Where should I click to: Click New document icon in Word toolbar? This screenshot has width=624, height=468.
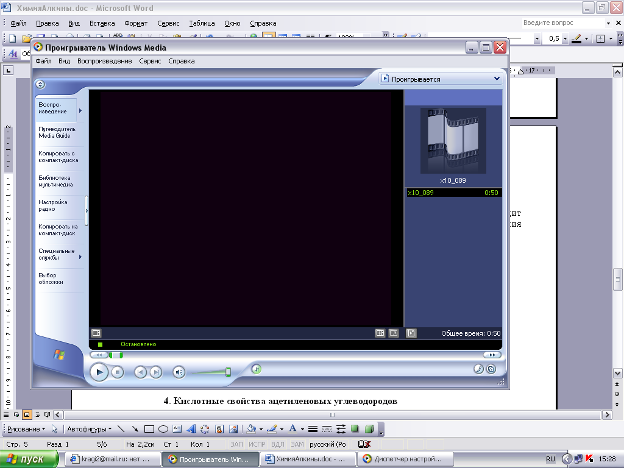point(13,38)
